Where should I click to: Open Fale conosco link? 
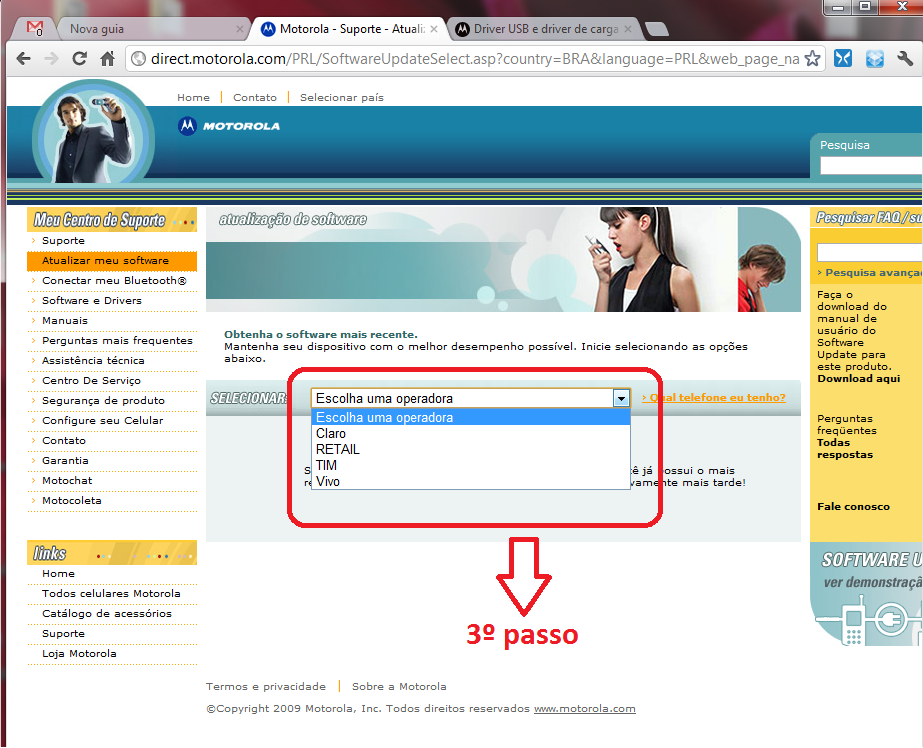[853, 507]
